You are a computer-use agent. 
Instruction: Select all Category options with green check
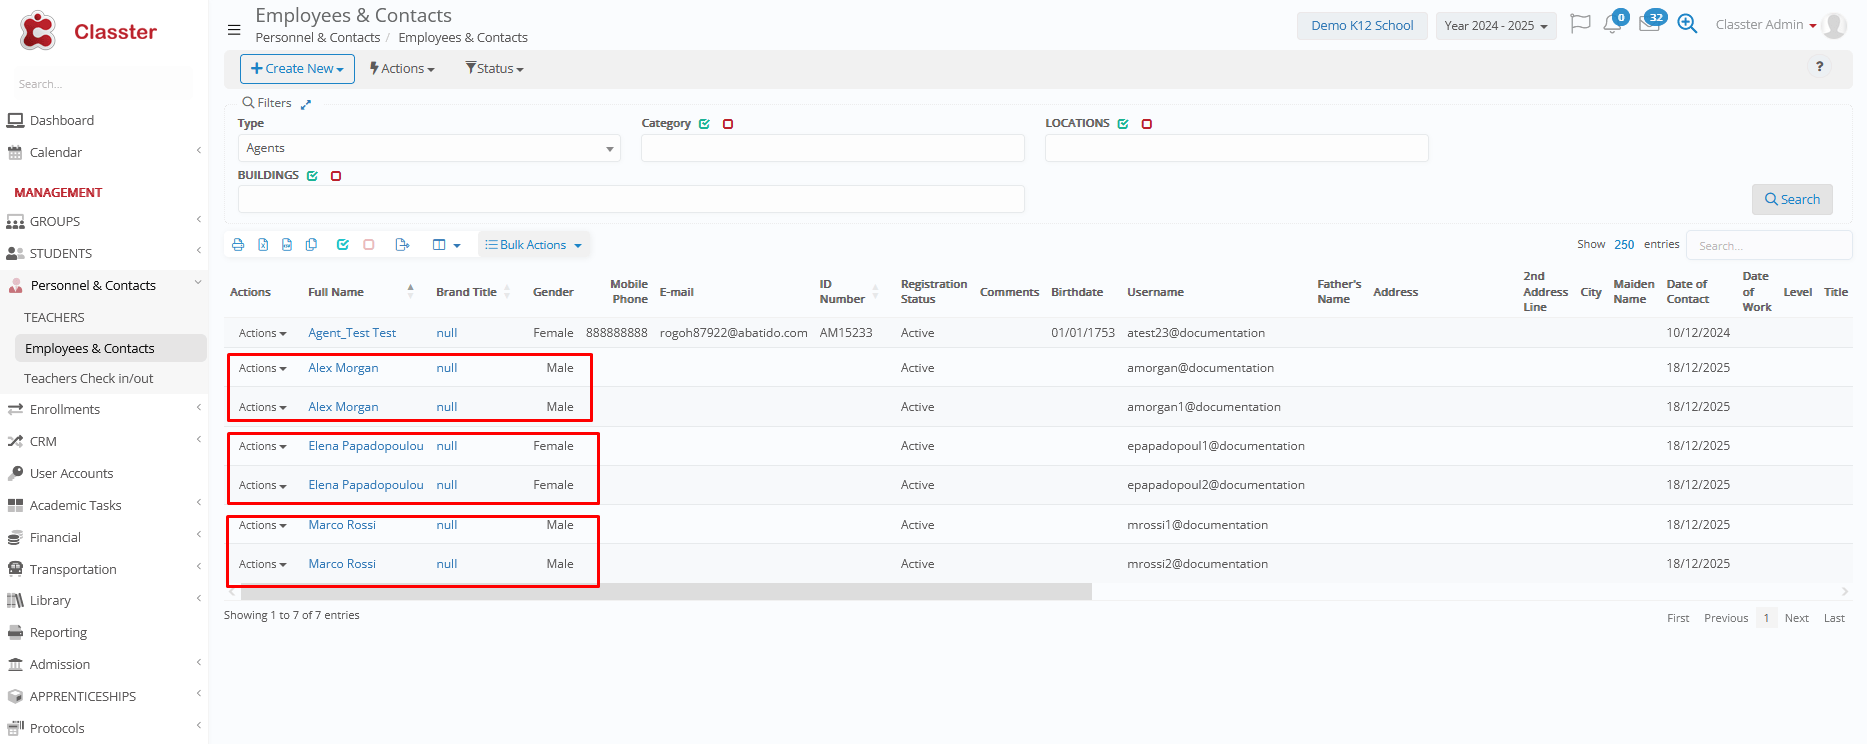(705, 124)
